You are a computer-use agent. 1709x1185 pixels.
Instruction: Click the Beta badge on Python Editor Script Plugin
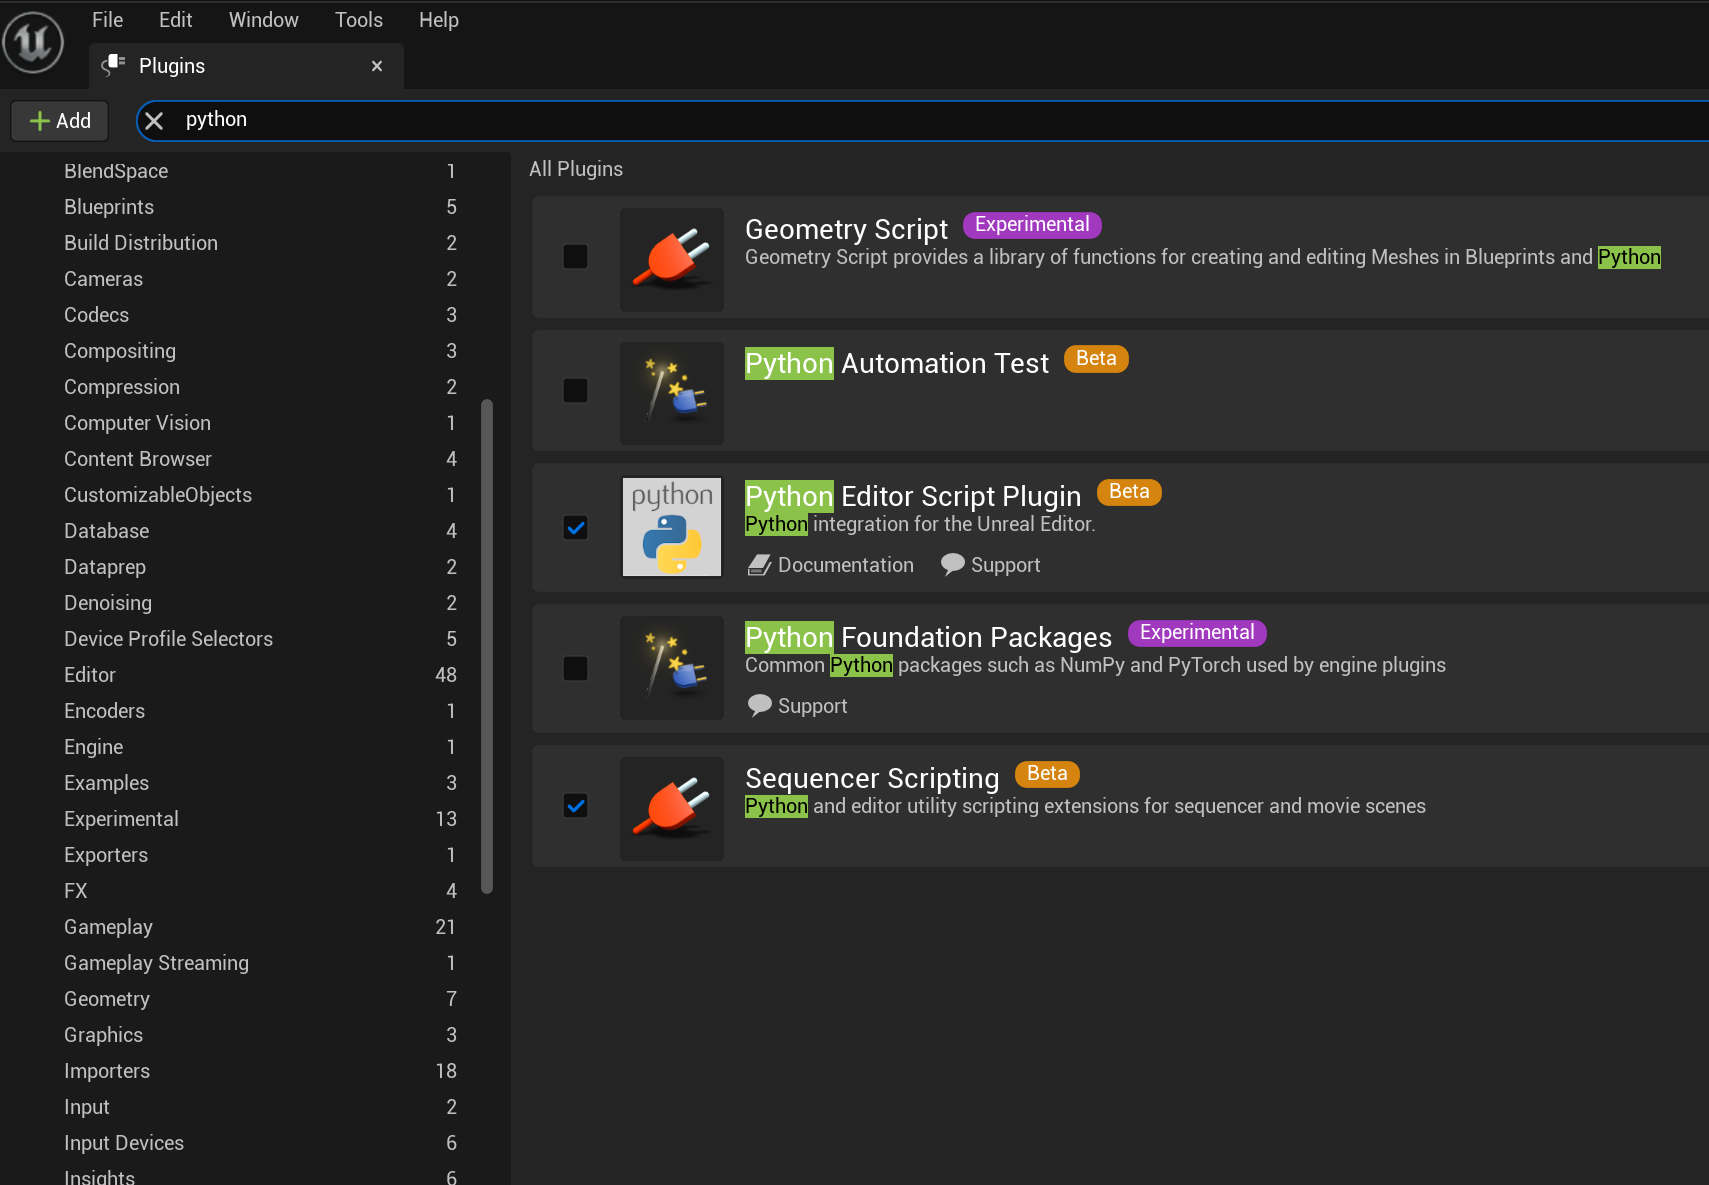1129,492
